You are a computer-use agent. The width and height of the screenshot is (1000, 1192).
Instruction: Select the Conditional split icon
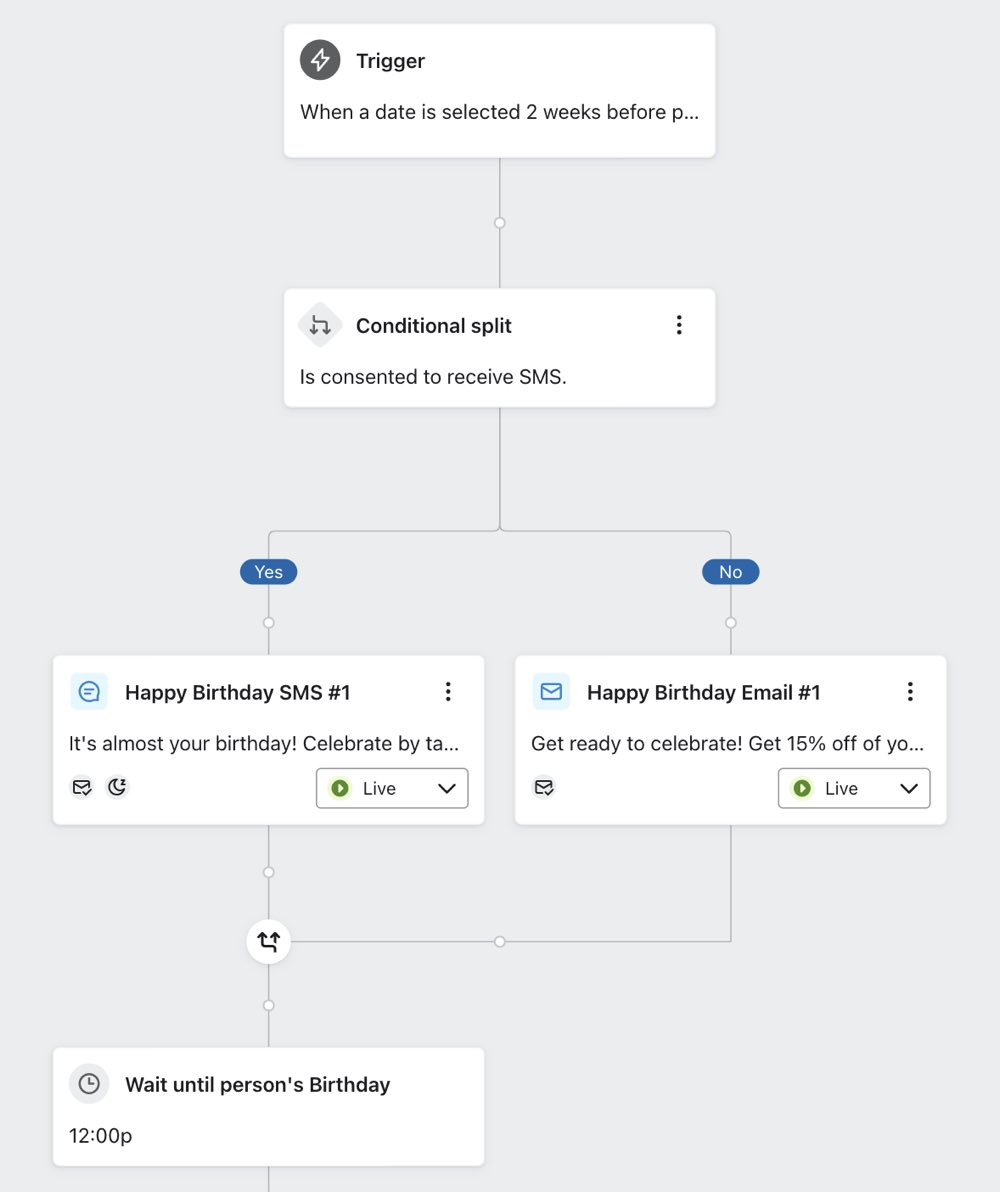[x=319, y=325]
